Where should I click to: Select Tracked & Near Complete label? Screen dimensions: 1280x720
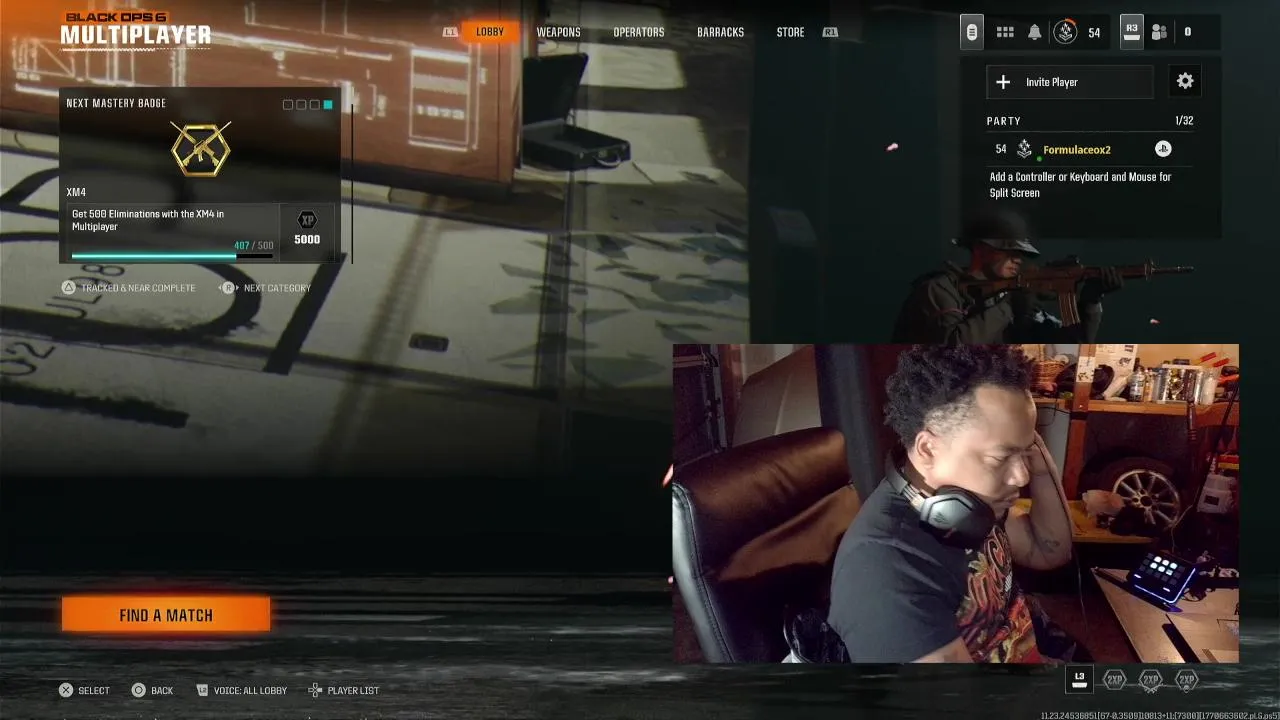[138, 288]
